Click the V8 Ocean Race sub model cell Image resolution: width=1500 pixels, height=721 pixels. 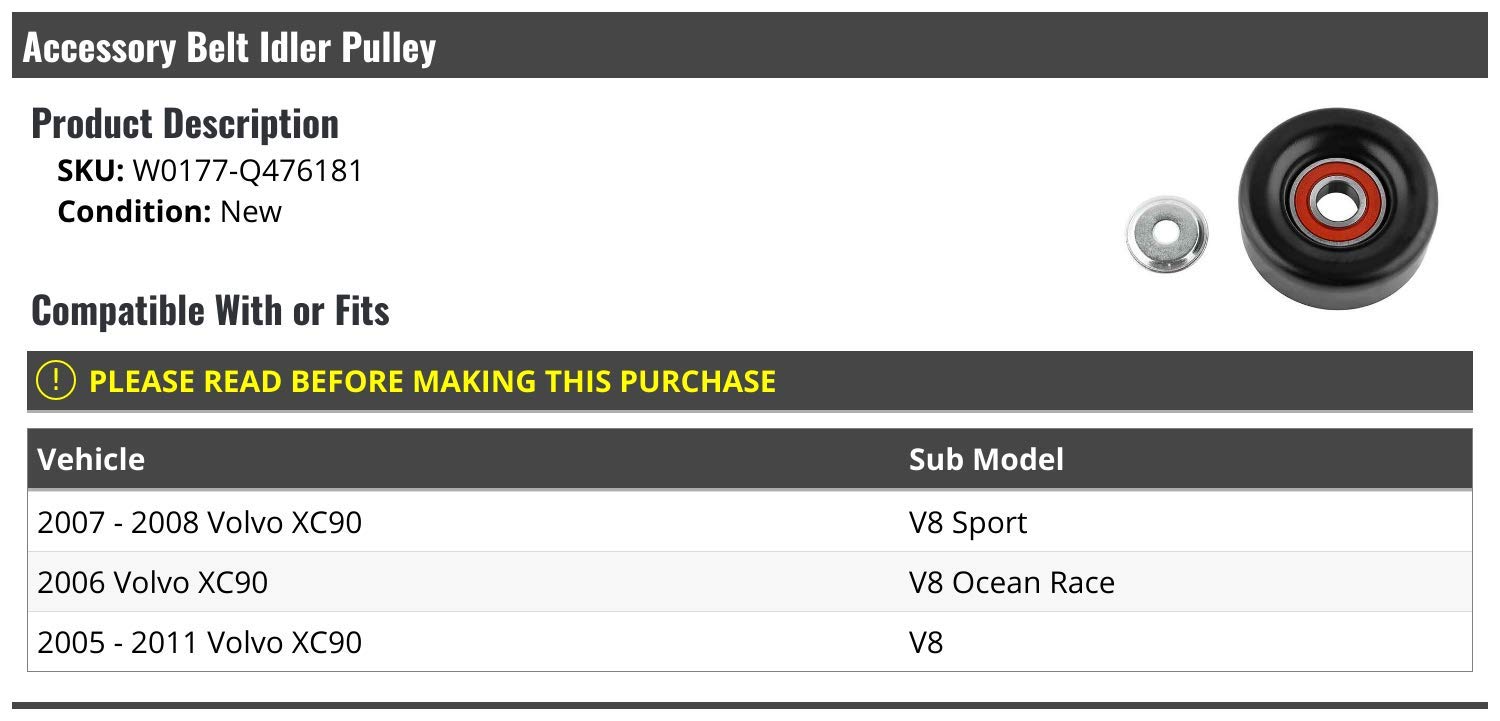(1011, 582)
